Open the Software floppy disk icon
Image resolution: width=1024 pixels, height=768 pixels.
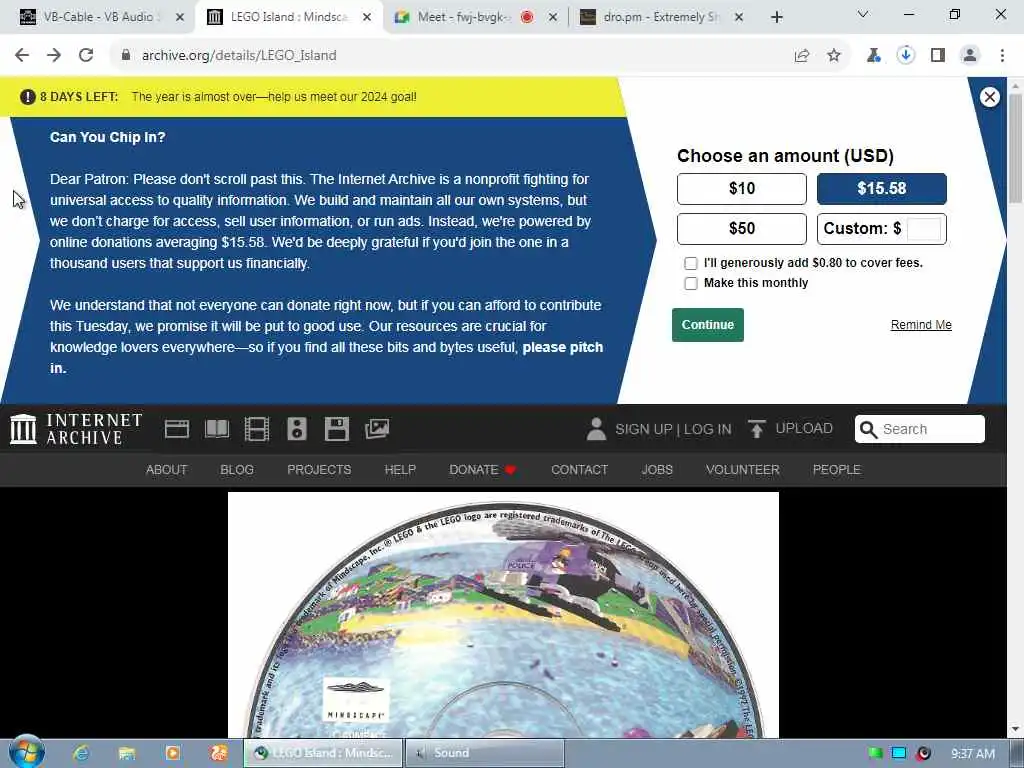pos(336,429)
